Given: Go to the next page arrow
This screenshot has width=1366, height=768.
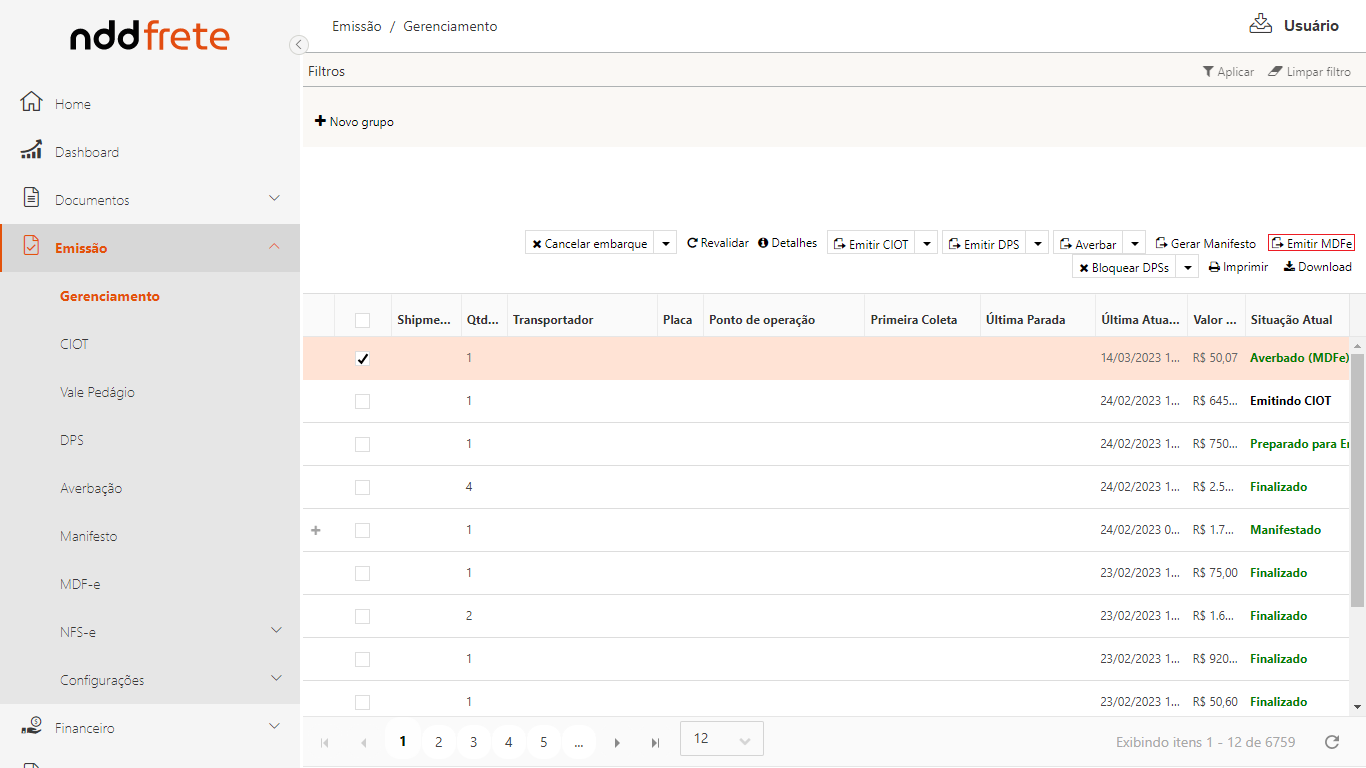Looking at the screenshot, I should click(618, 742).
